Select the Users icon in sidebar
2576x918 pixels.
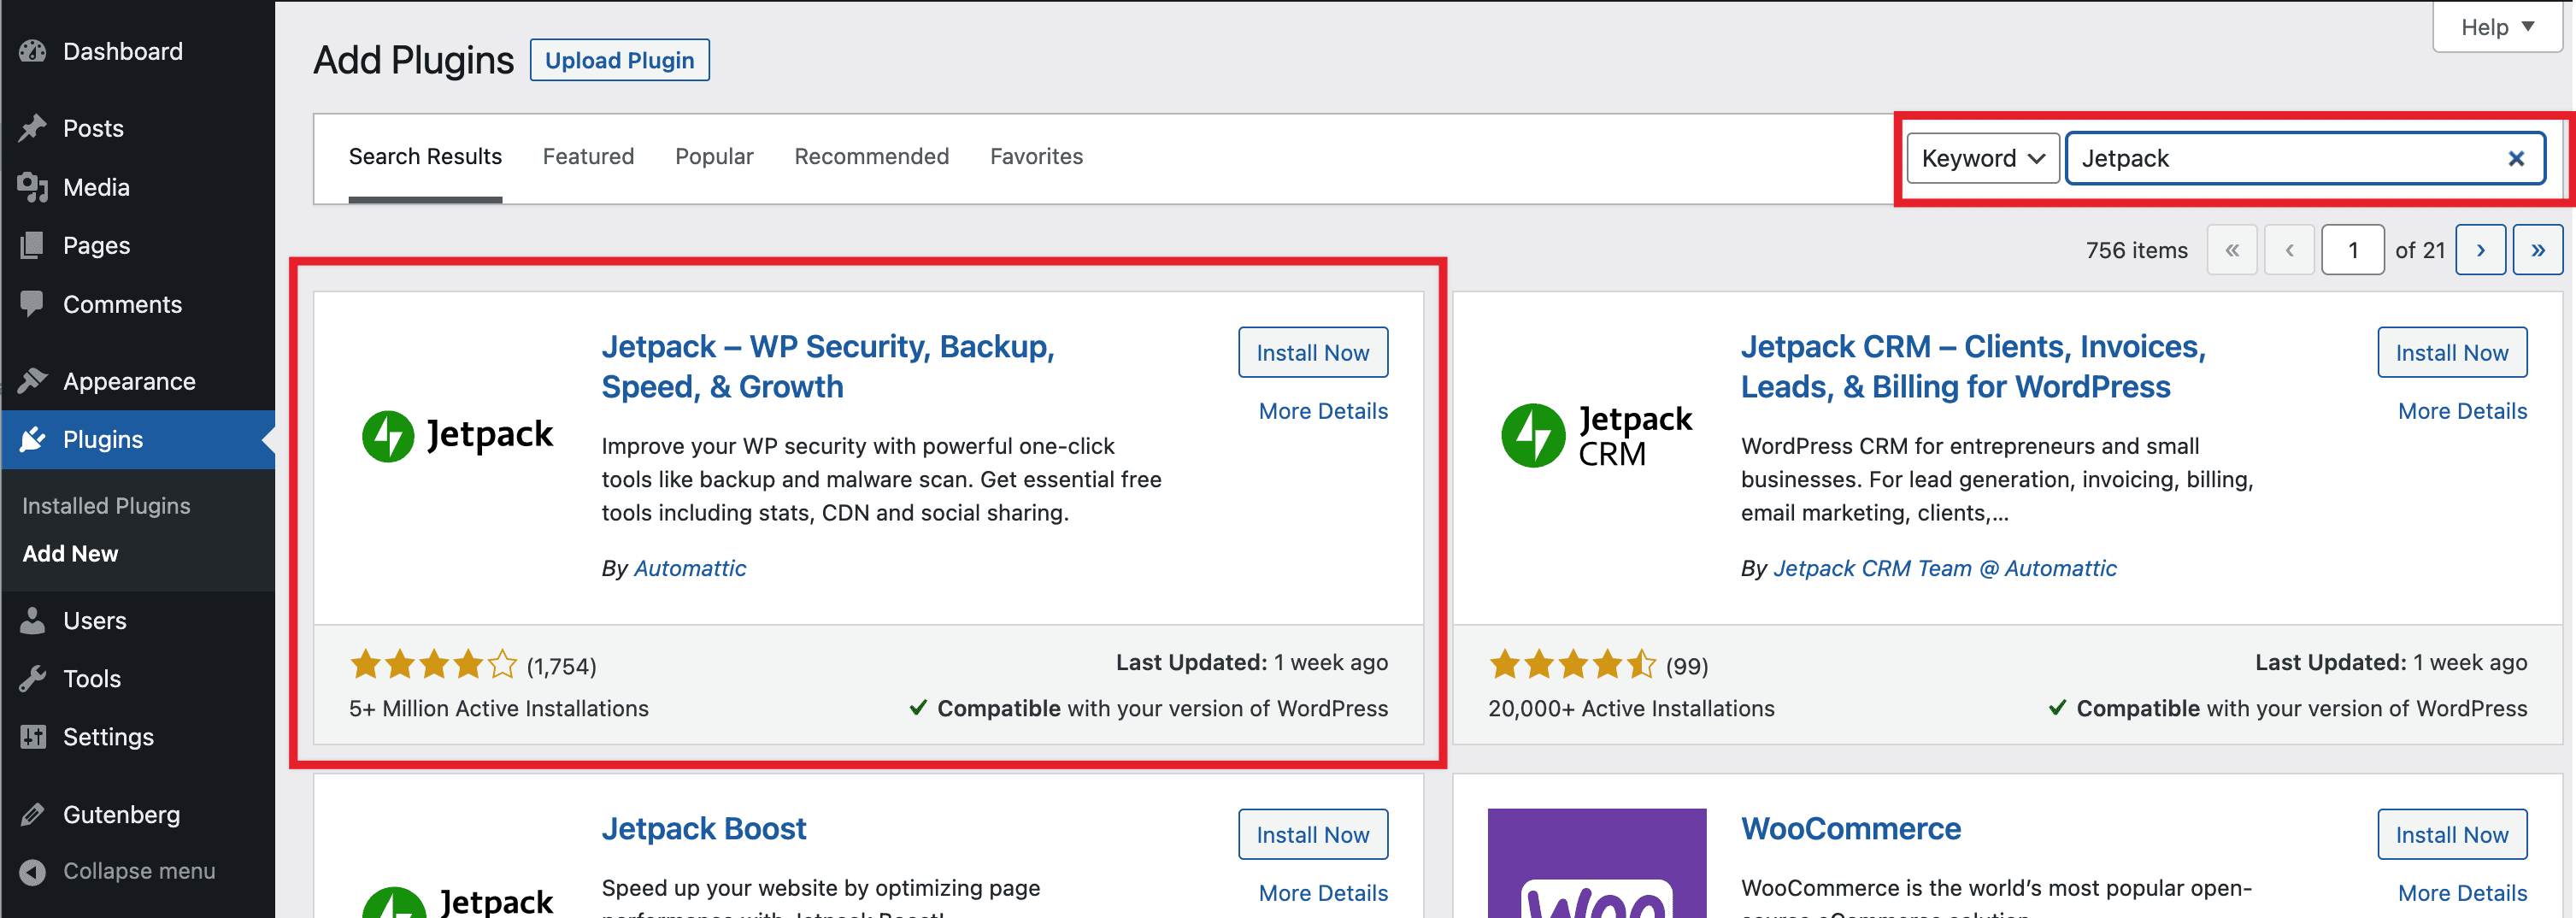33,620
